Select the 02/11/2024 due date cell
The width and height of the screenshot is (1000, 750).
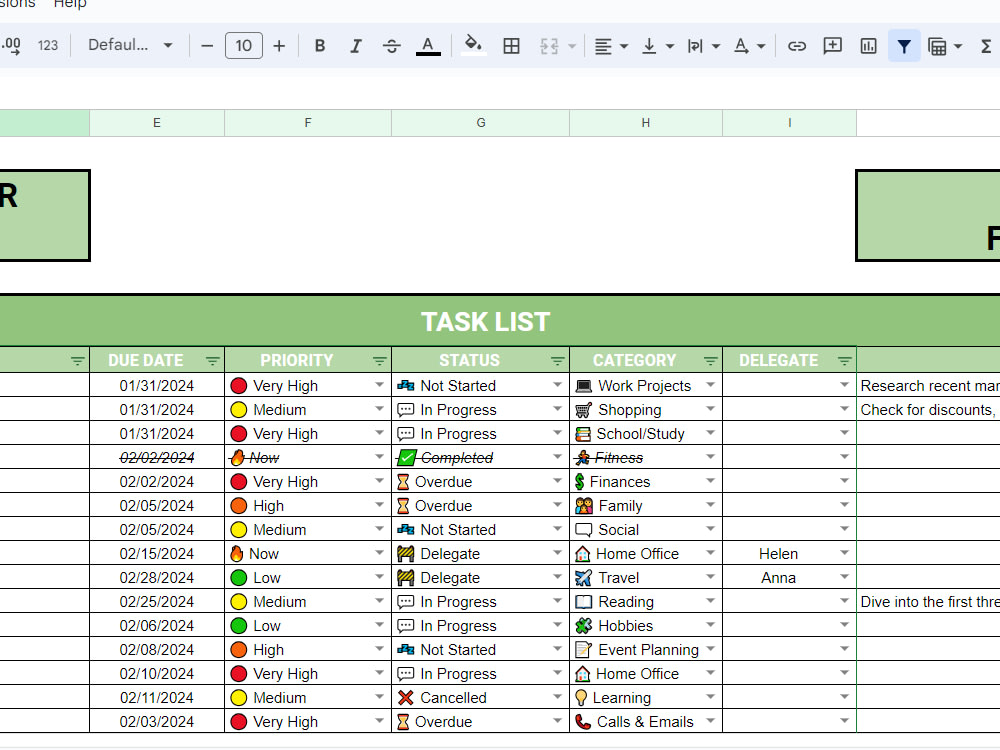pos(157,698)
